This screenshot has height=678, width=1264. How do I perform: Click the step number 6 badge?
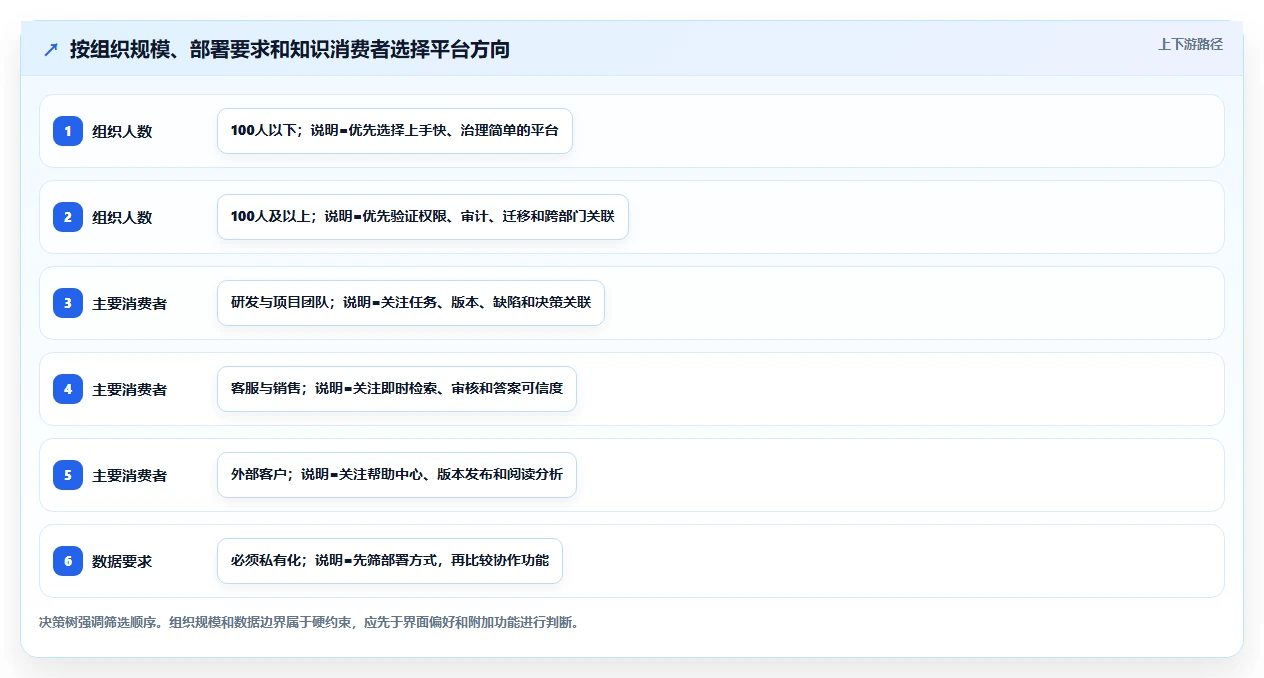[68, 561]
